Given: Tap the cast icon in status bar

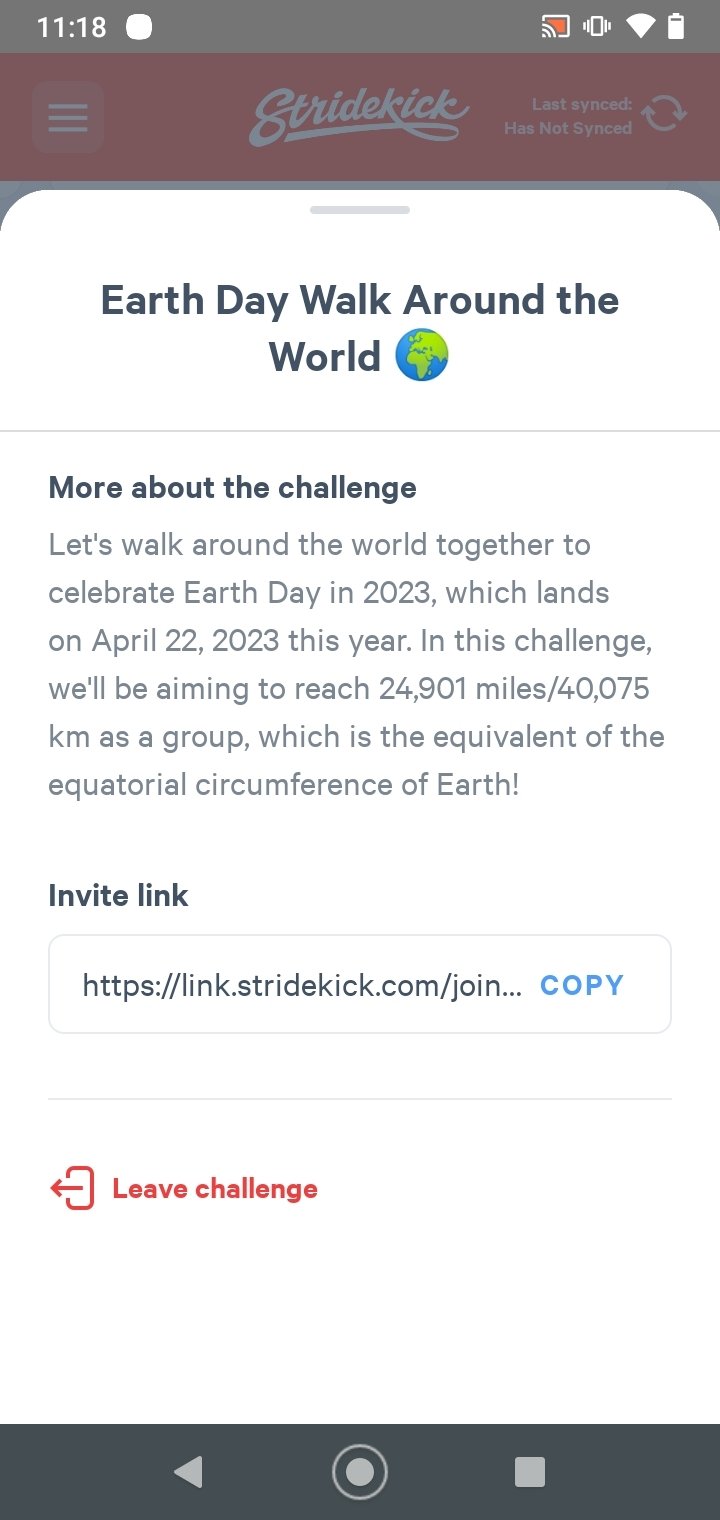Looking at the screenshot, I should [555, 27].
